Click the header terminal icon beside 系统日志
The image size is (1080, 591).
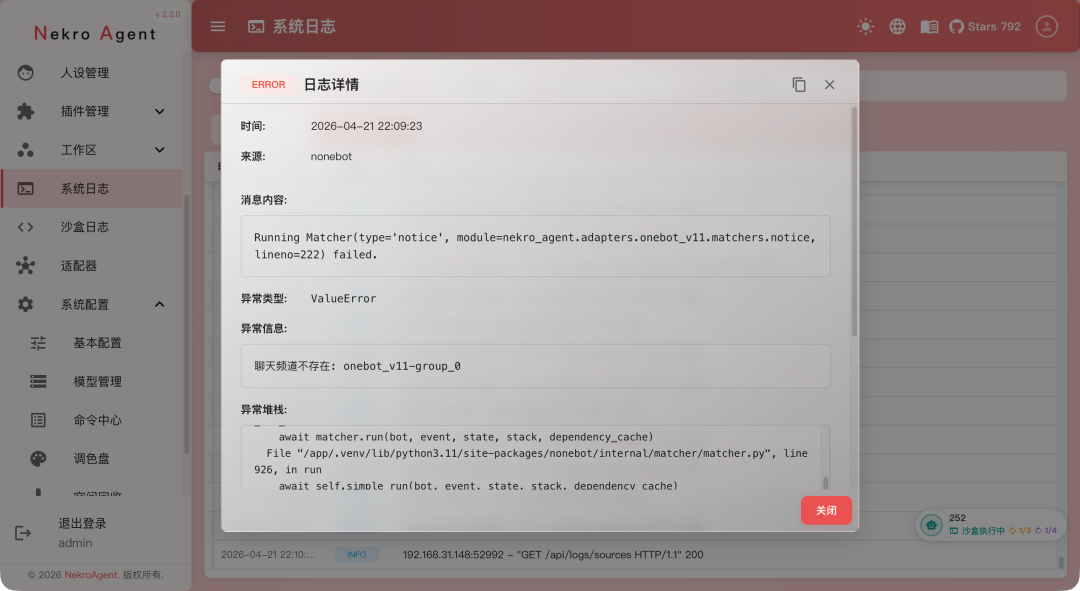pyautogui.click(x=256, y=26)
